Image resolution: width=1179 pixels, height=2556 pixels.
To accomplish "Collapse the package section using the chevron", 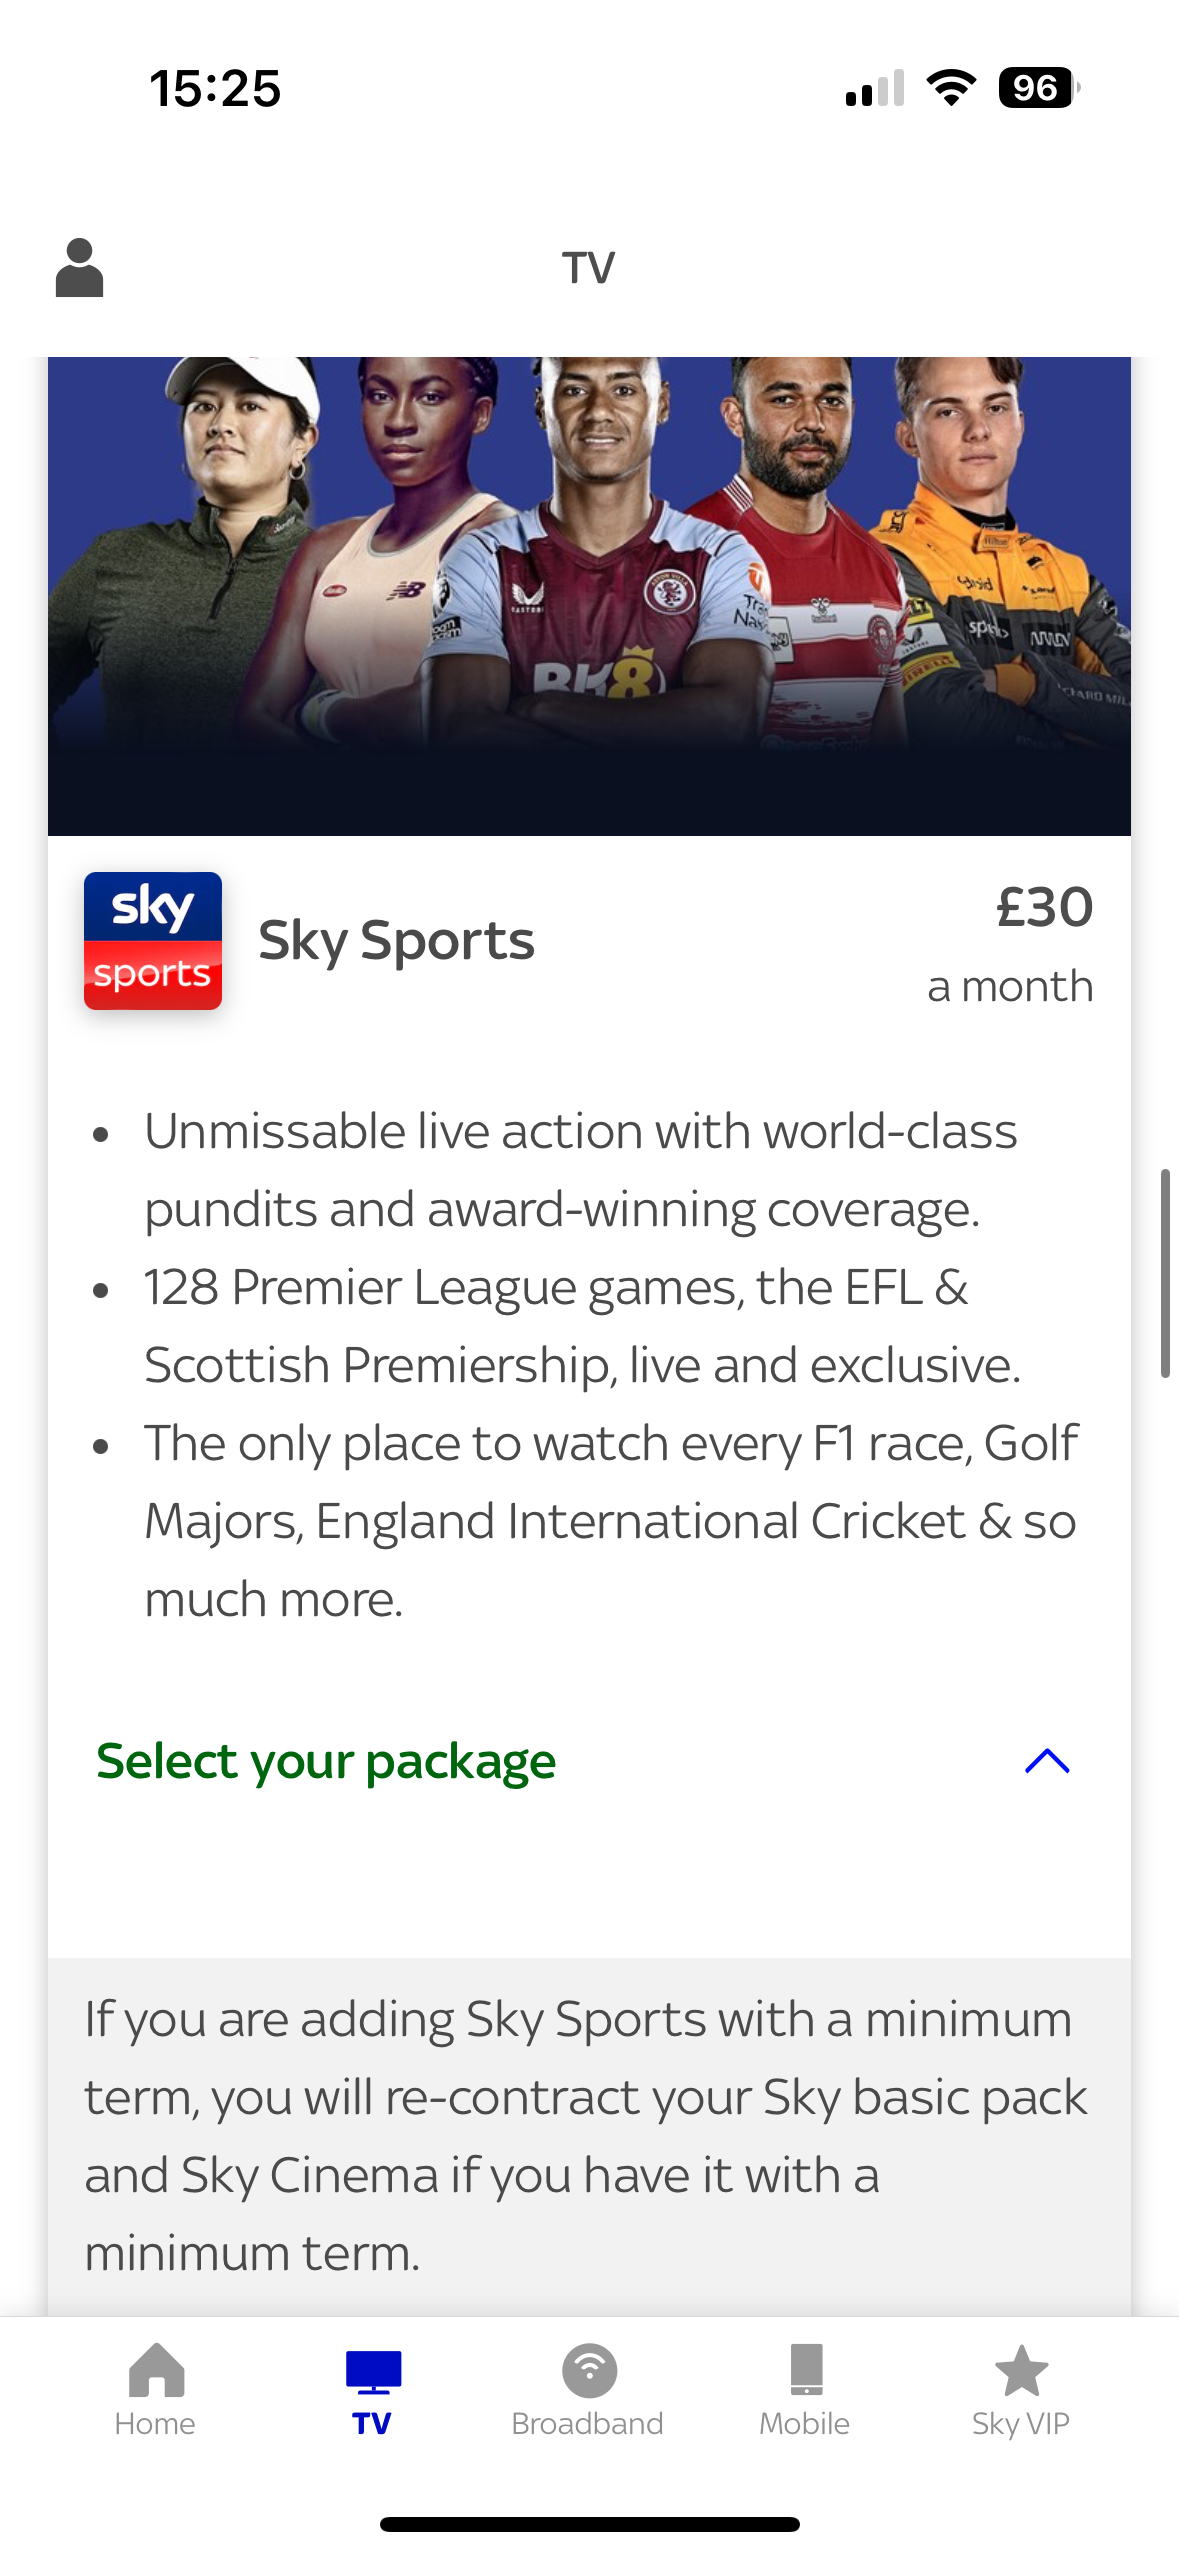I will pyautogui.click(x=1047, y=1761).
